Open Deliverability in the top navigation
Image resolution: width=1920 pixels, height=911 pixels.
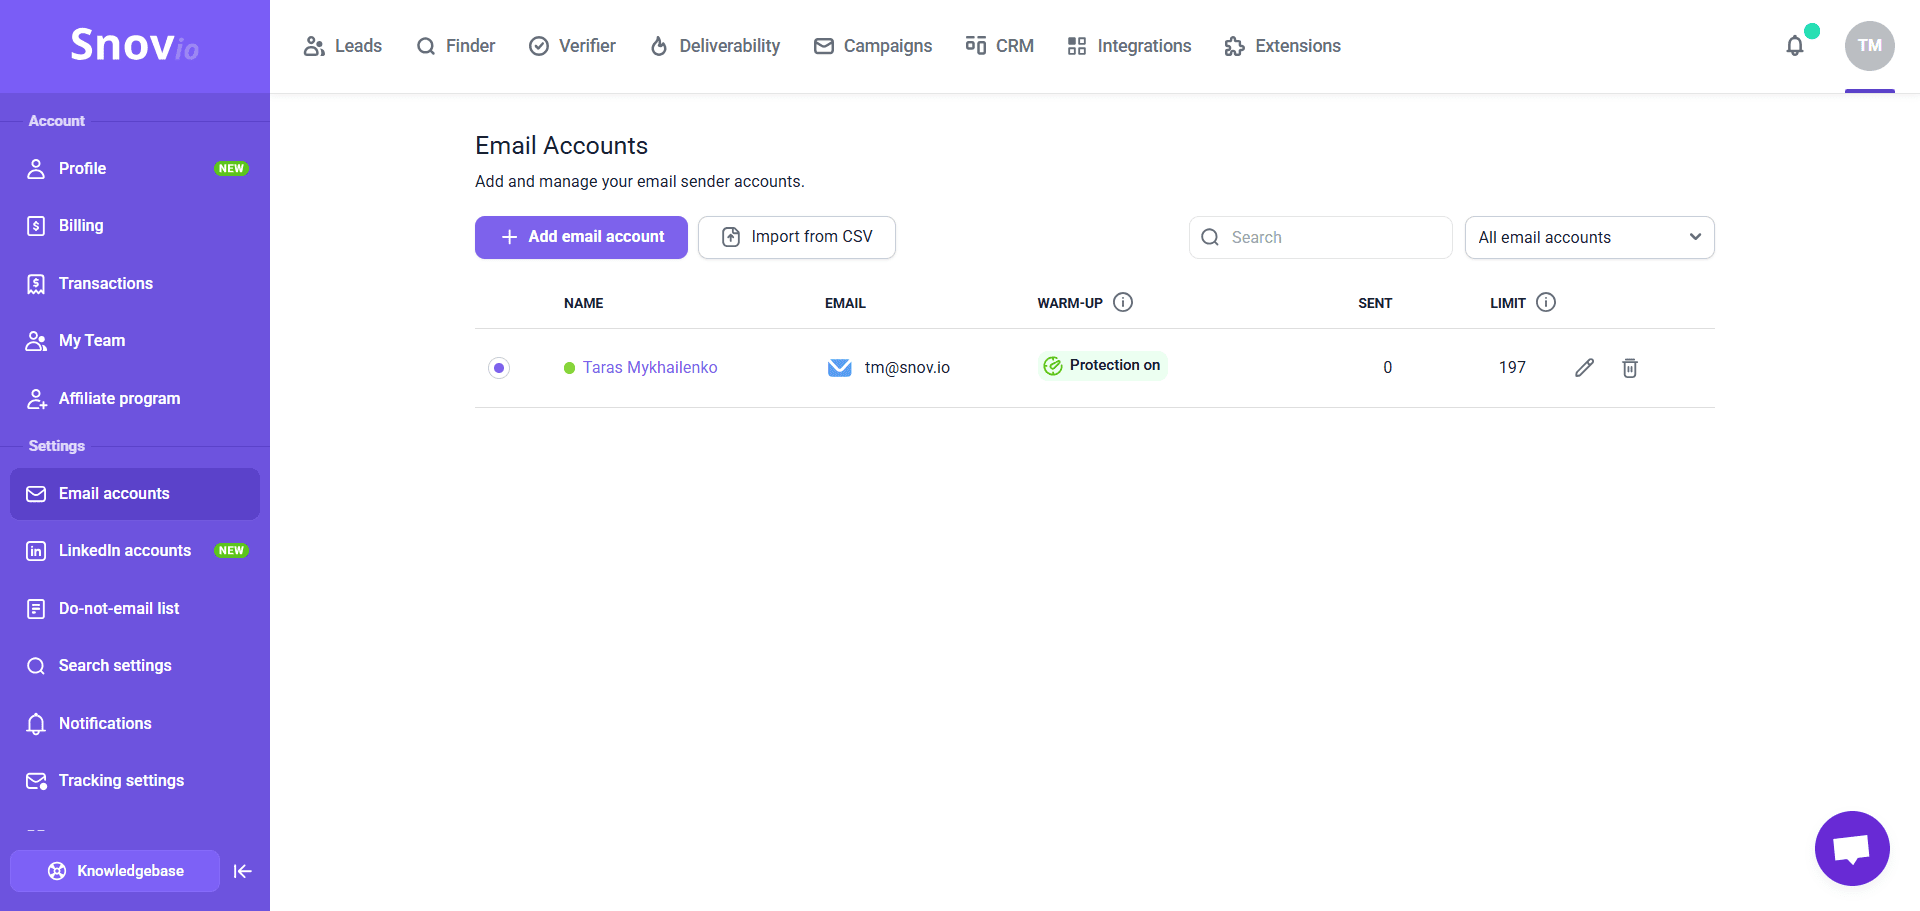point(715,46)
